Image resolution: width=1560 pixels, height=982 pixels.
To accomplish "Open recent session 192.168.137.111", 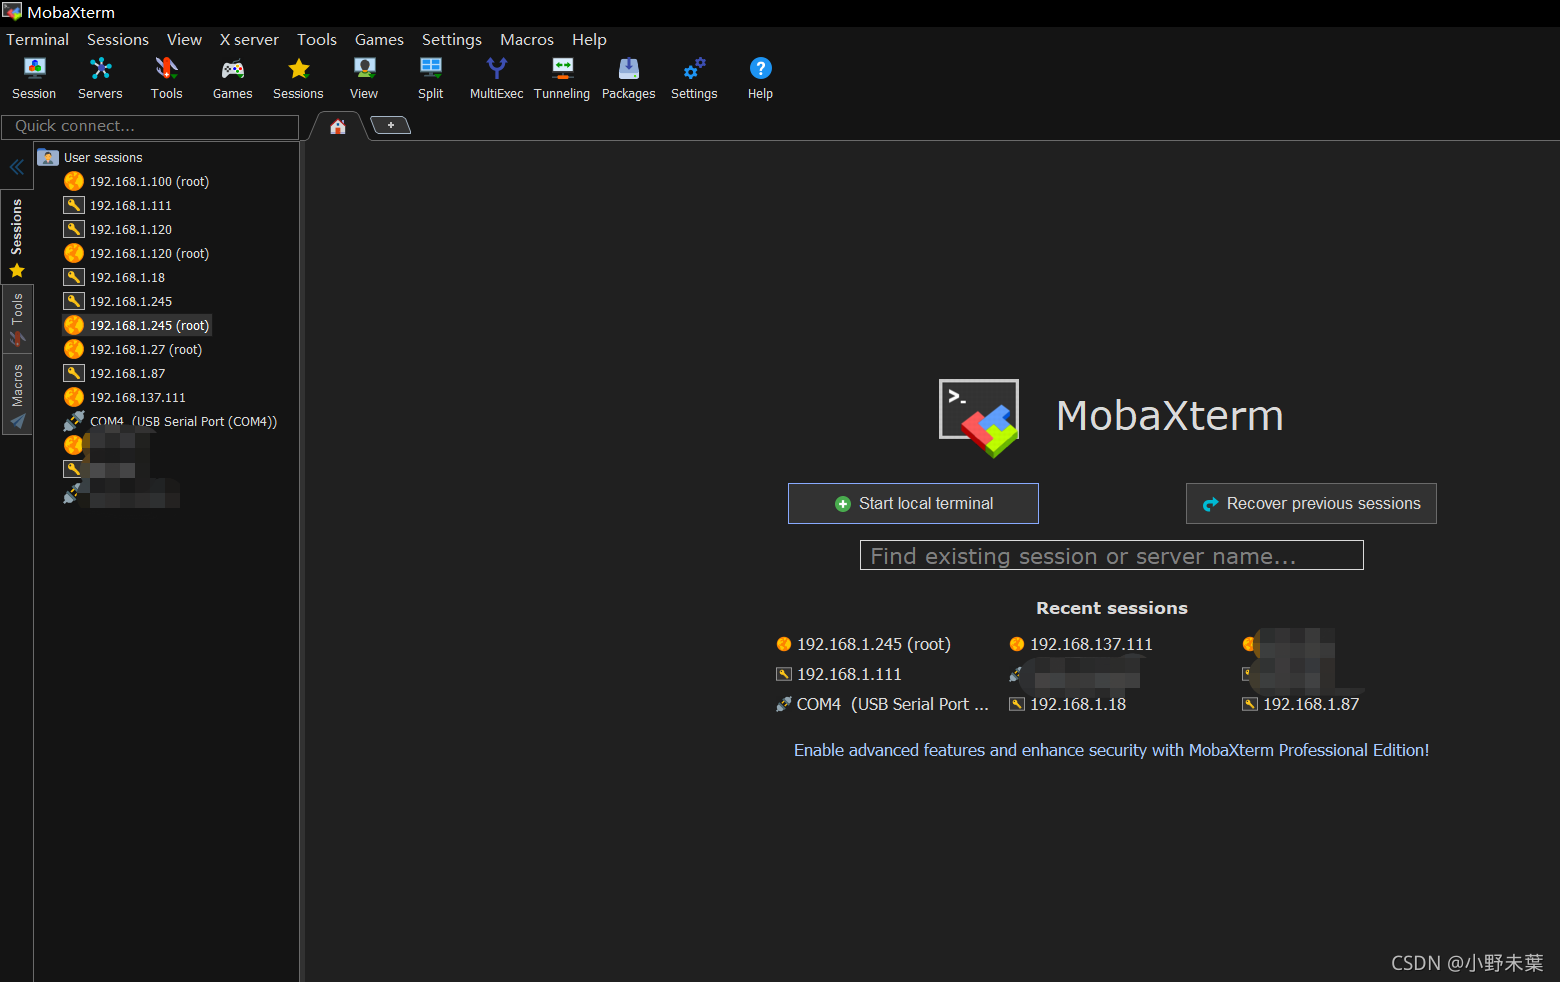I will point(1081,644).
